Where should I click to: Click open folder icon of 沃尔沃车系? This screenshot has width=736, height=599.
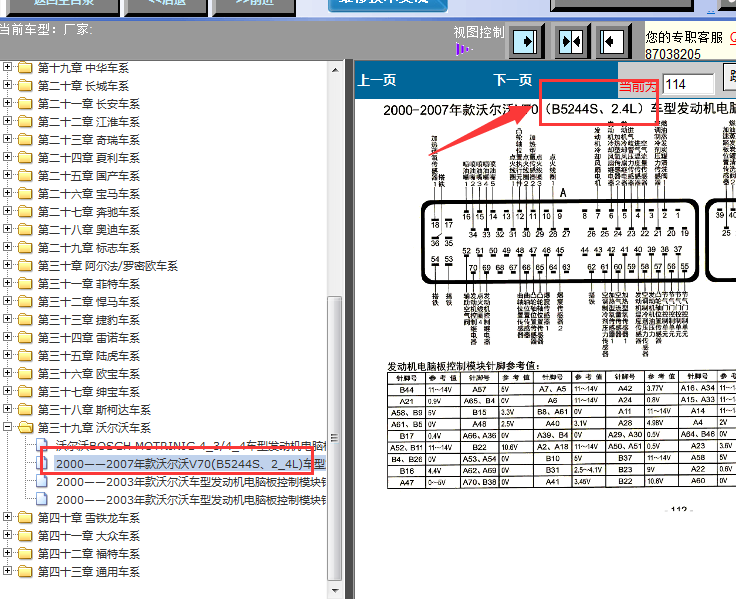tap(25, 427)
